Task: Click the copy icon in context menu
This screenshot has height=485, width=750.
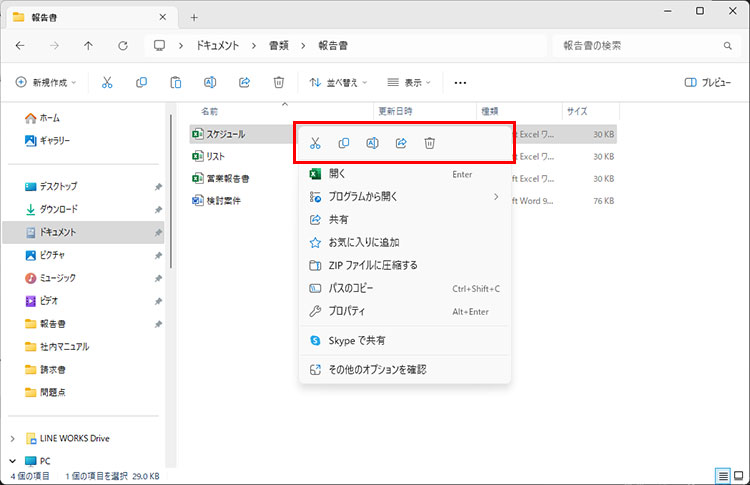Action: pyautogui.click(x=344, y=143)
